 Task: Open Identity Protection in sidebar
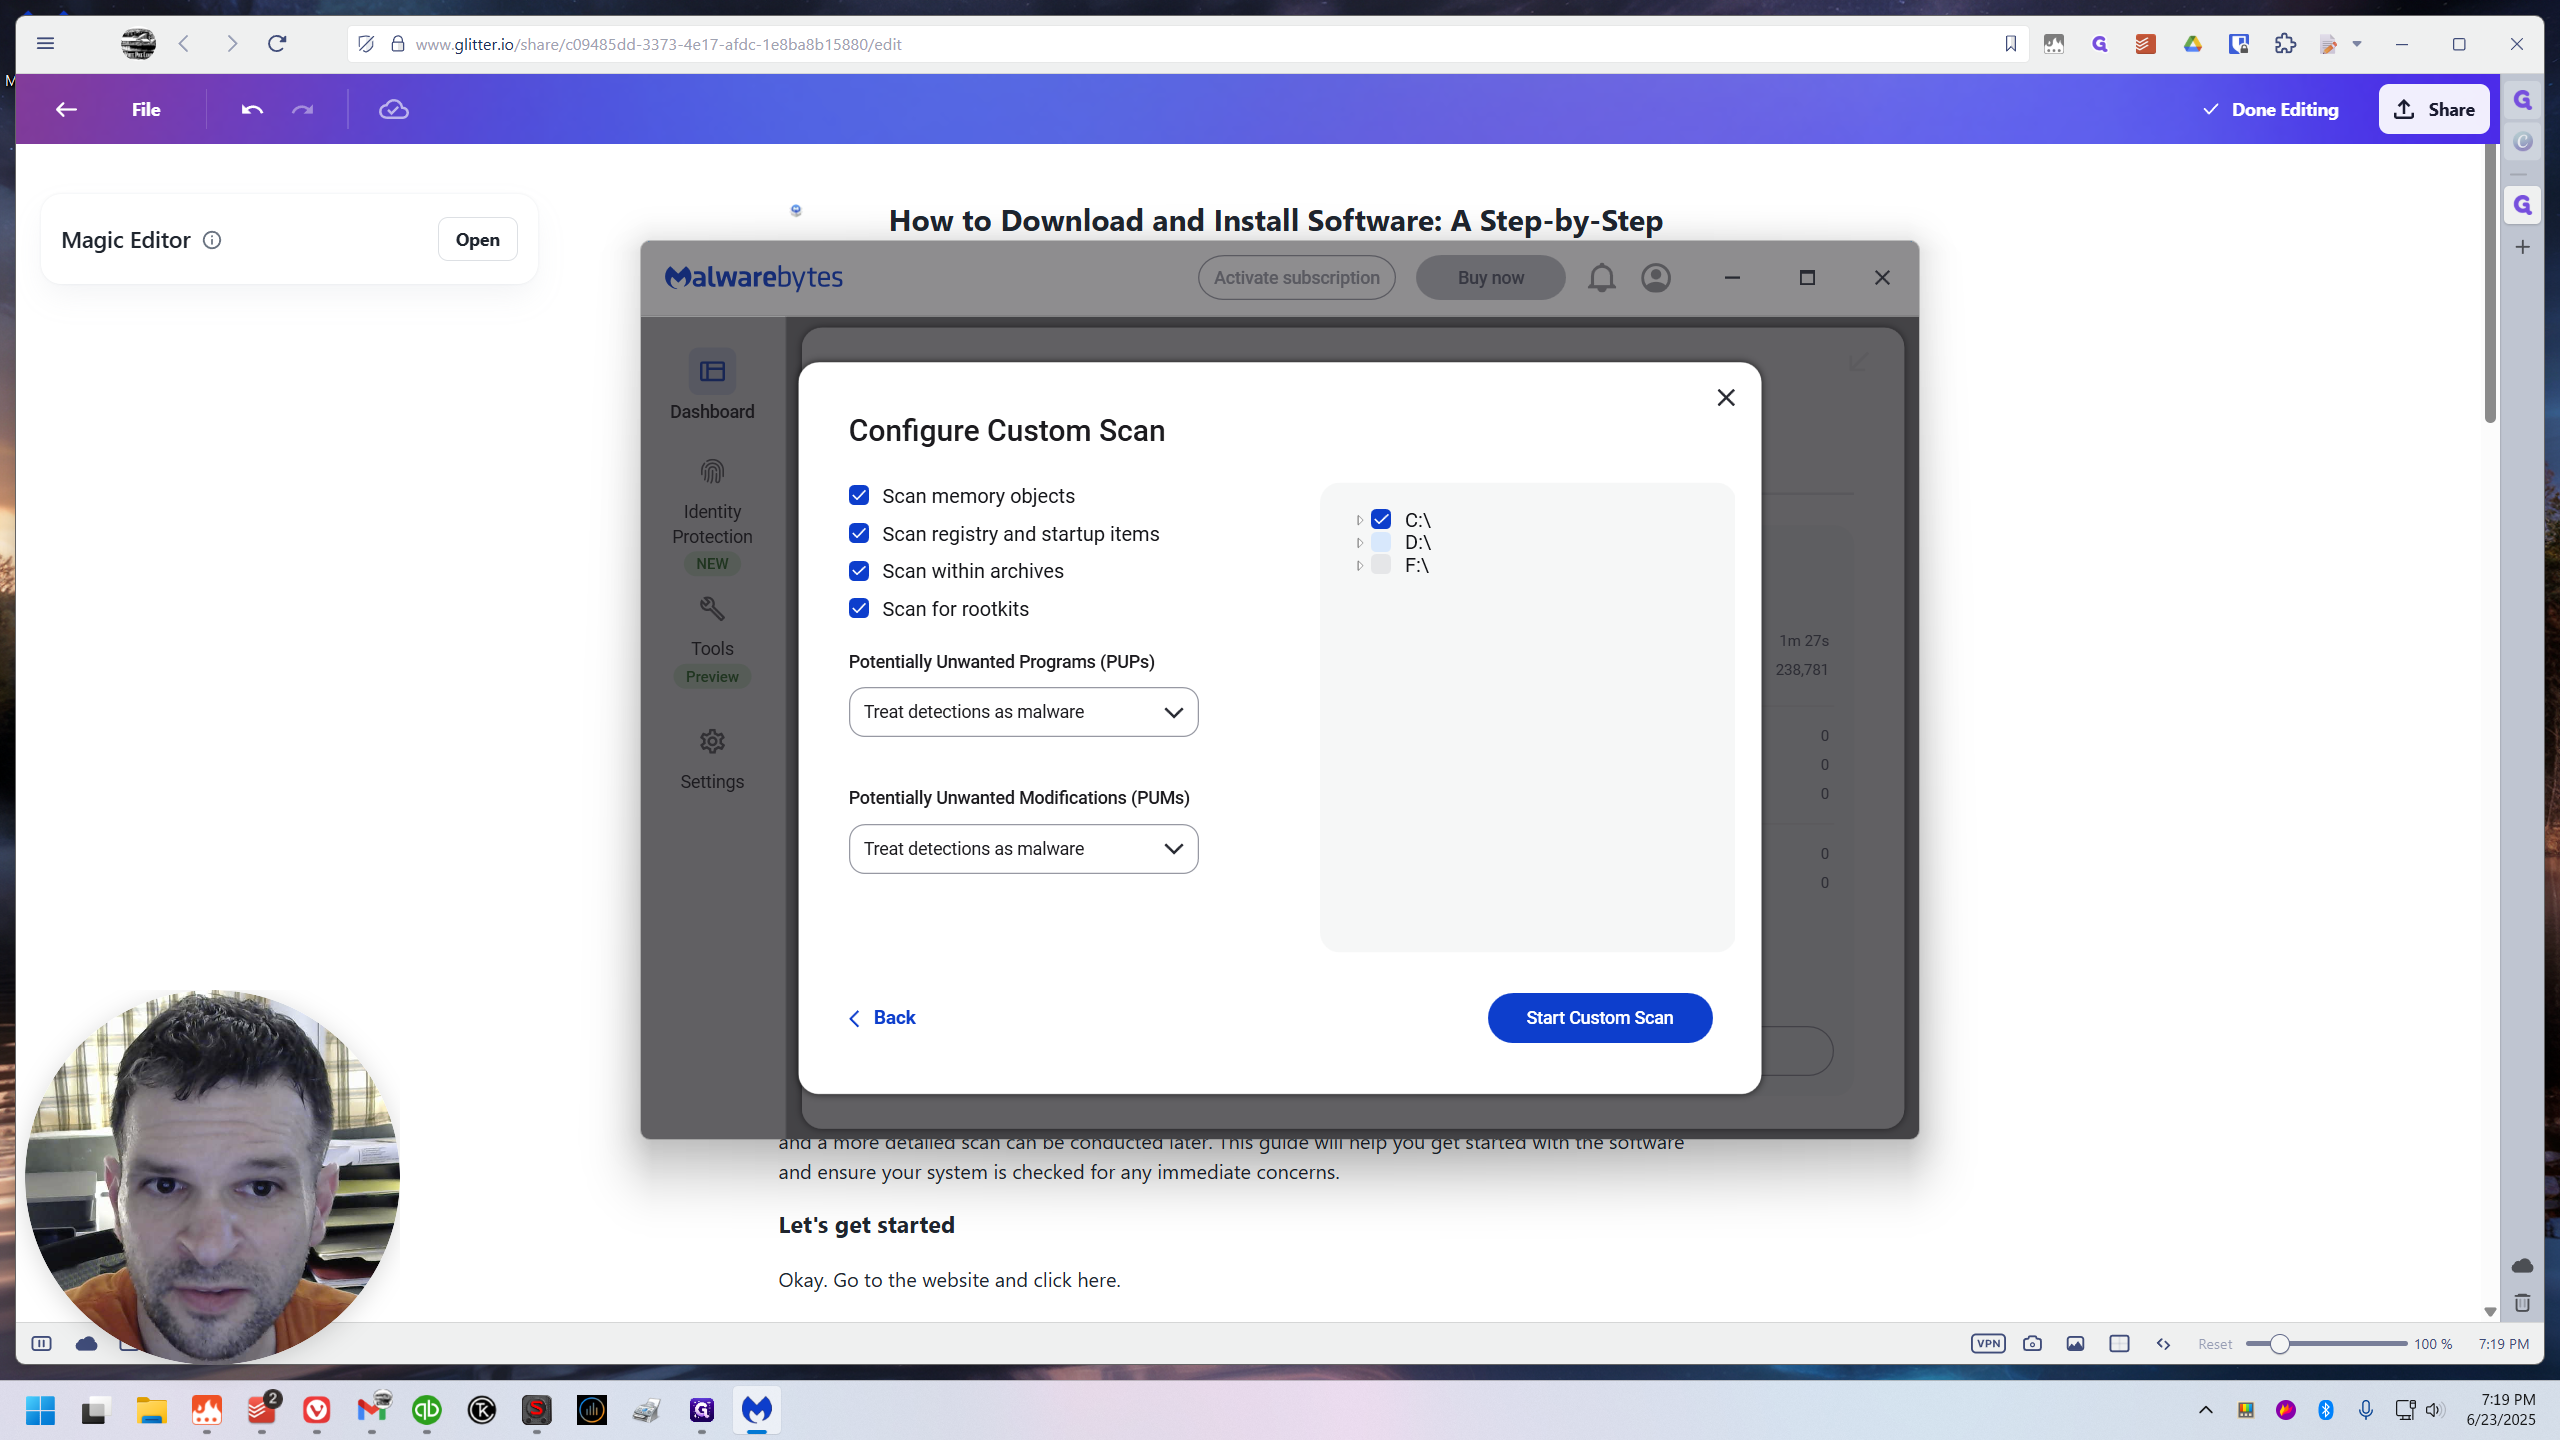pos(712,515)
